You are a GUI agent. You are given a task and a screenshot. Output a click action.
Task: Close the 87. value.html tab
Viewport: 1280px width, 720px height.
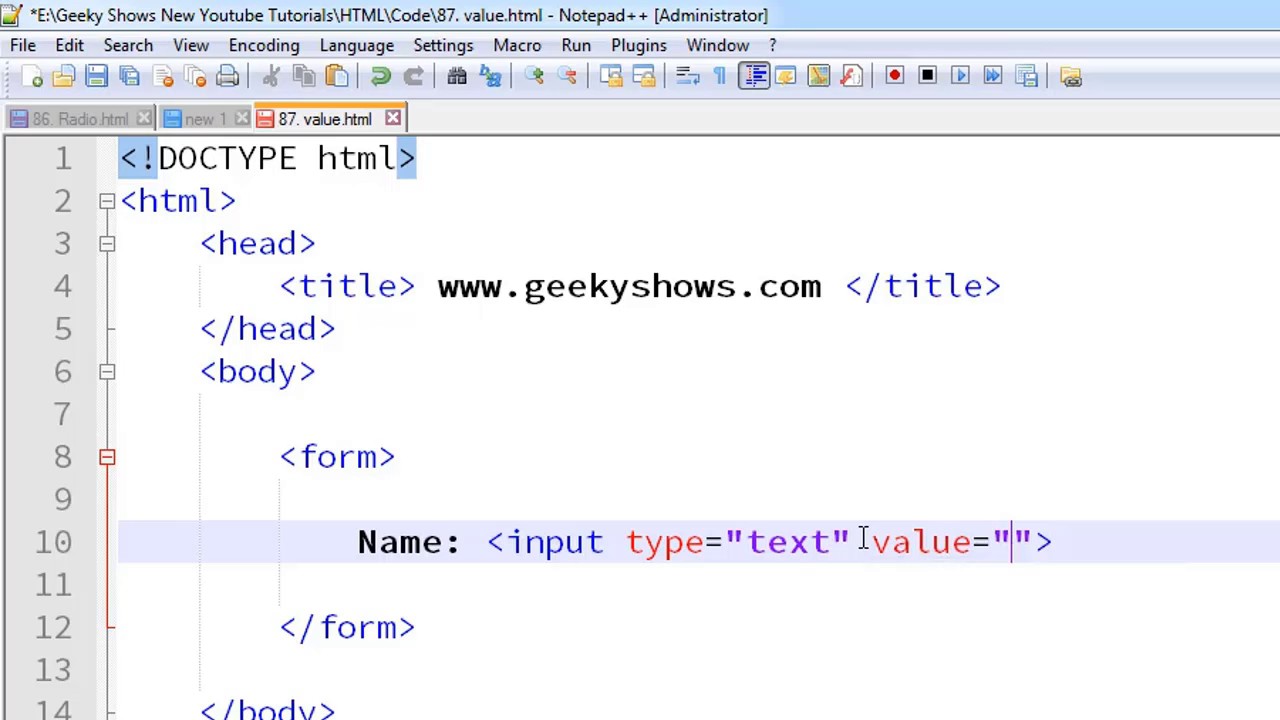[x=393, y=119]
